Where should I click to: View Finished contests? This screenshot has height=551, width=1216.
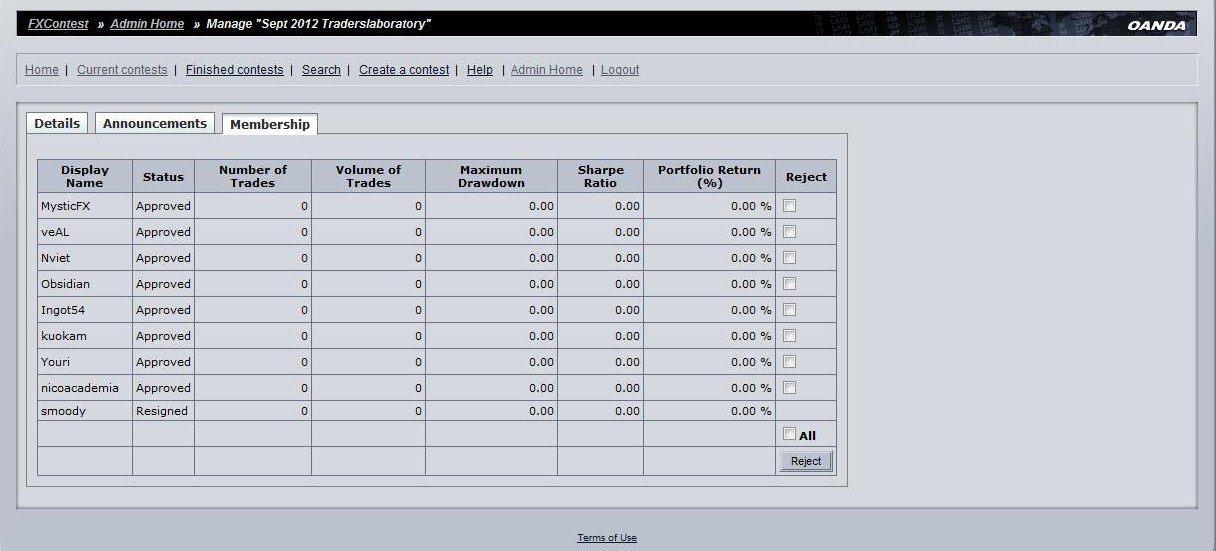235,70
